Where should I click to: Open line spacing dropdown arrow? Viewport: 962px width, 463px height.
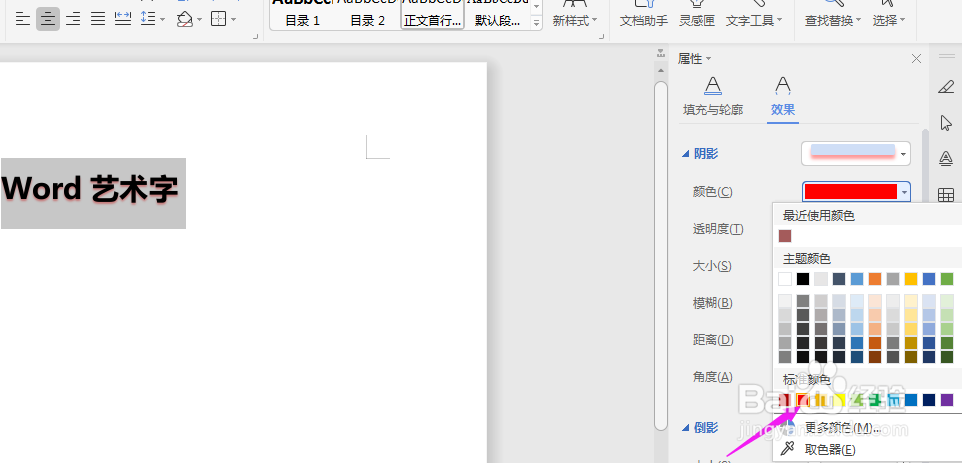[x=162, y=20]
